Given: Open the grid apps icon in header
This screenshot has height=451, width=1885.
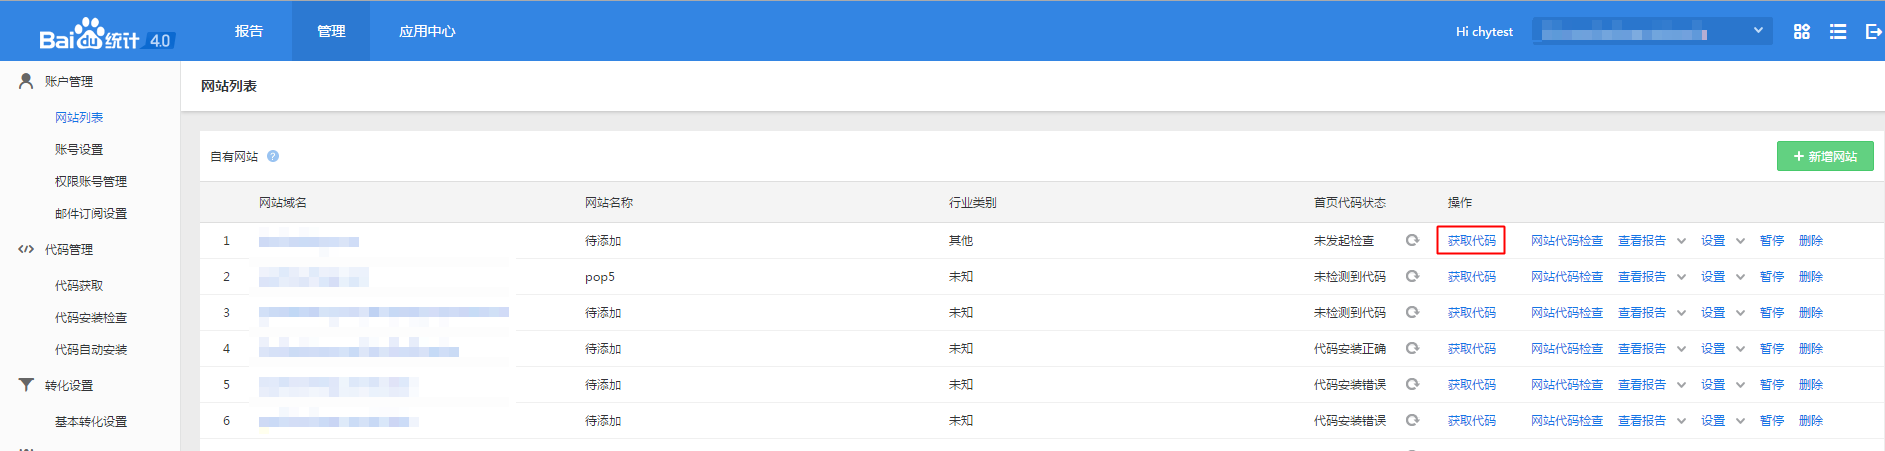Looking at the screenshot, I should [x=1801, y=32].
